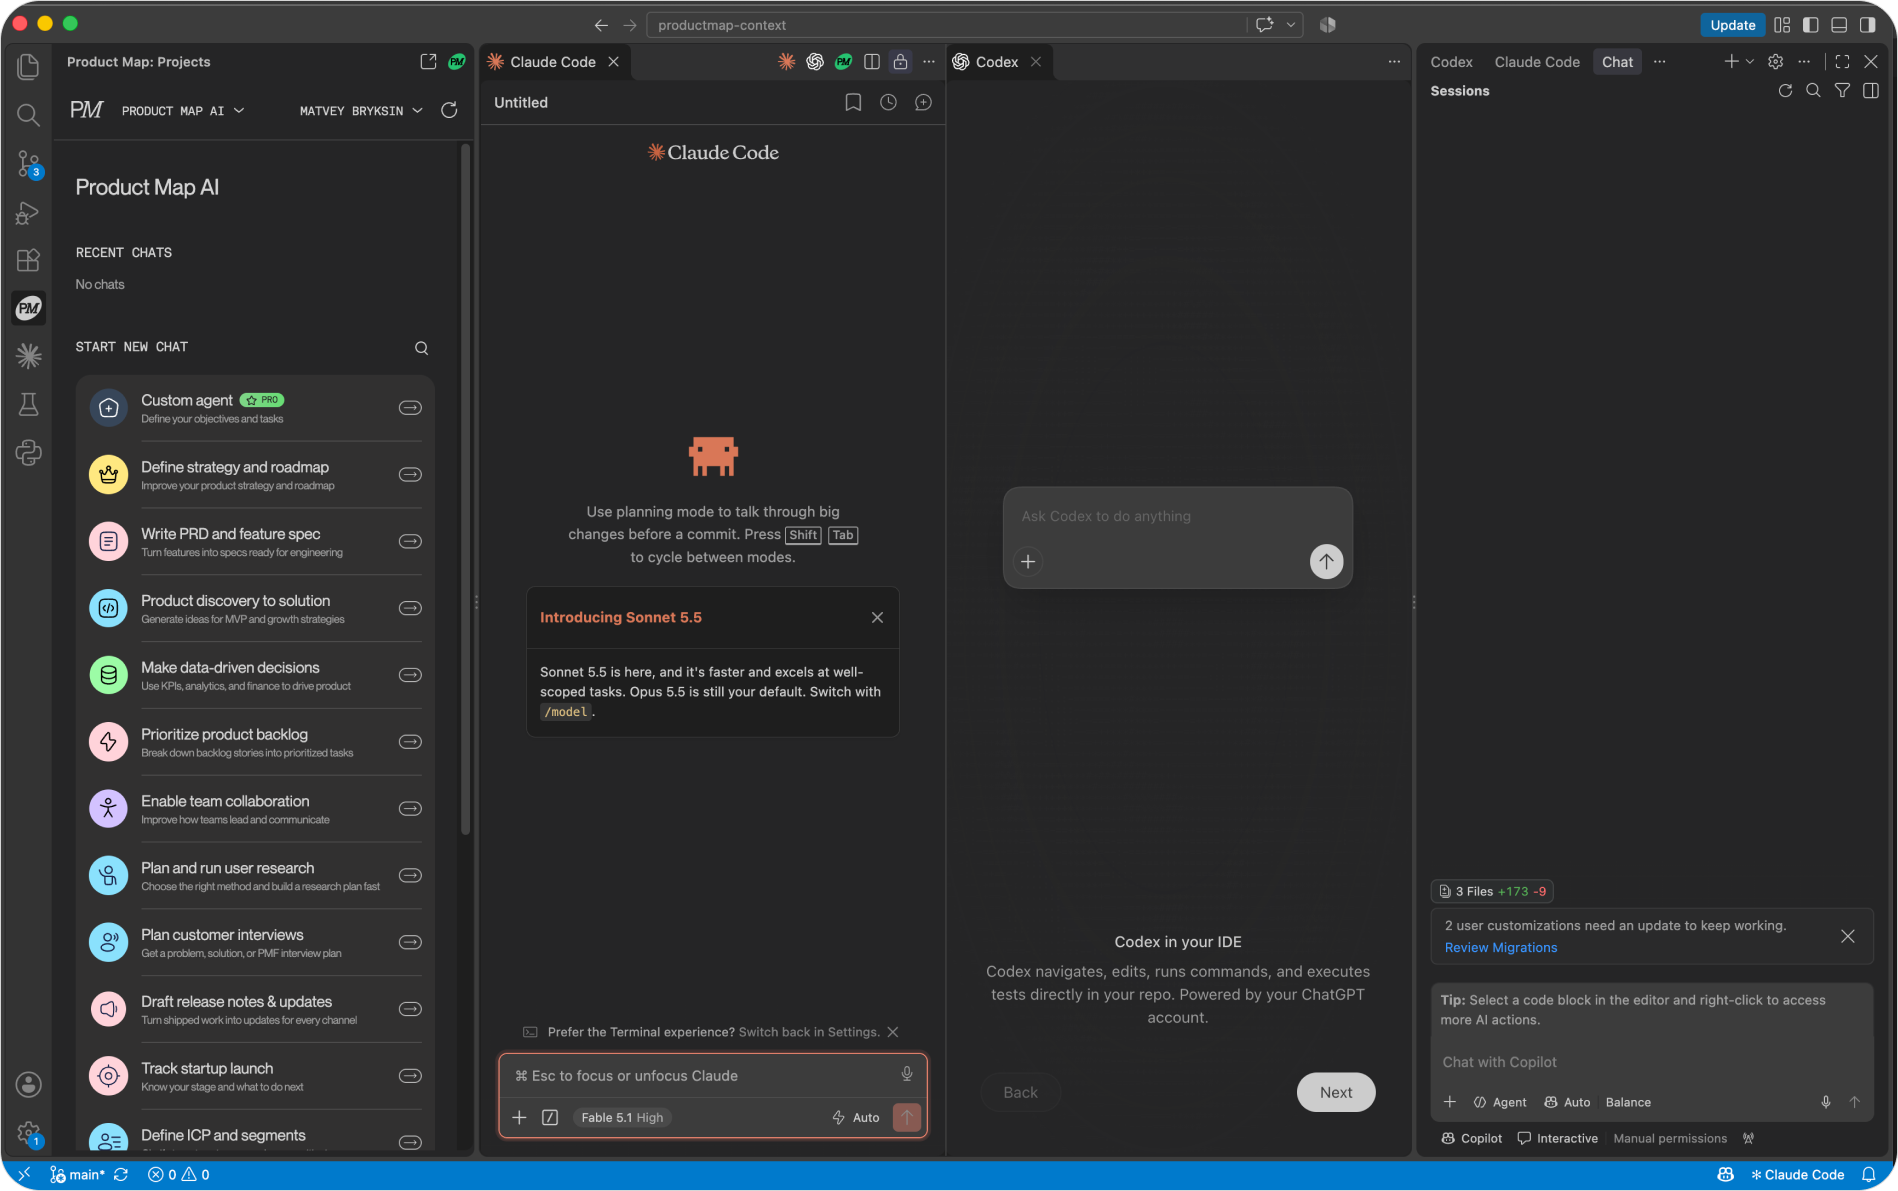Toggle Auto mode in Claude Code input
Viewport: 1898px width, 1191px height.
[x=856, y=1118]
